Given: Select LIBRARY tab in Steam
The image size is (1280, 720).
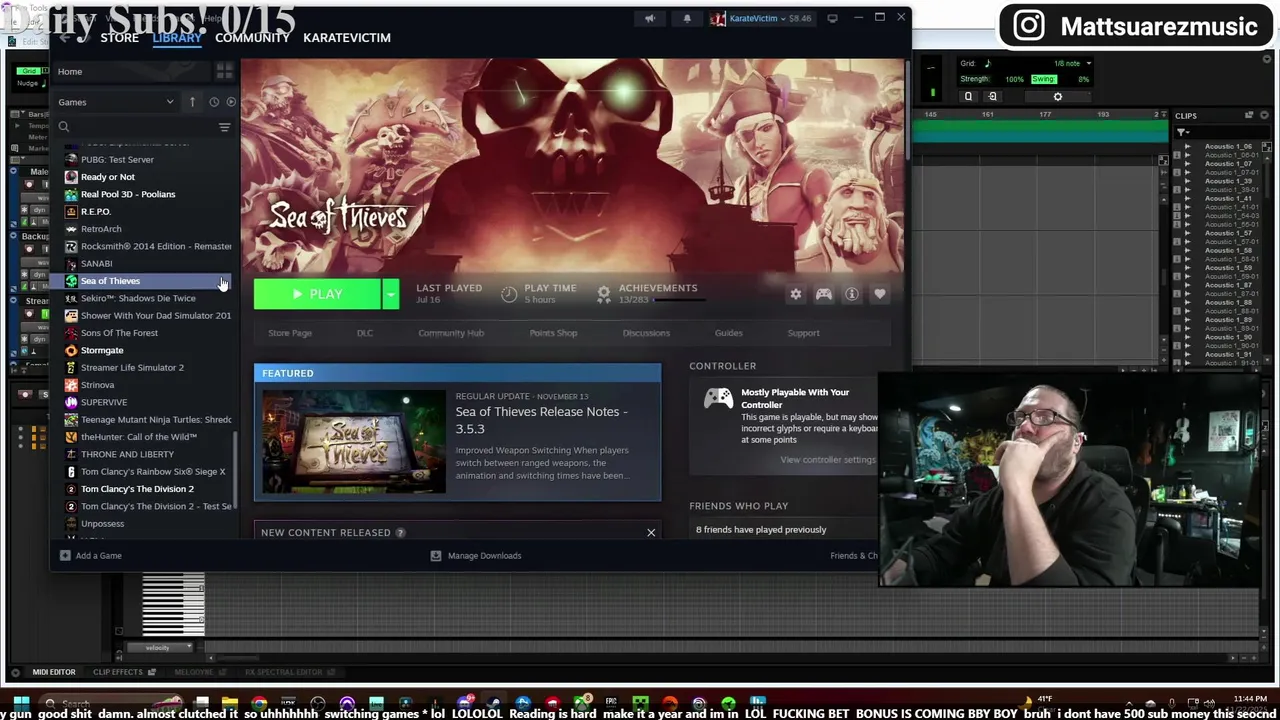Looking at the screenshot, I should point(177,37).
